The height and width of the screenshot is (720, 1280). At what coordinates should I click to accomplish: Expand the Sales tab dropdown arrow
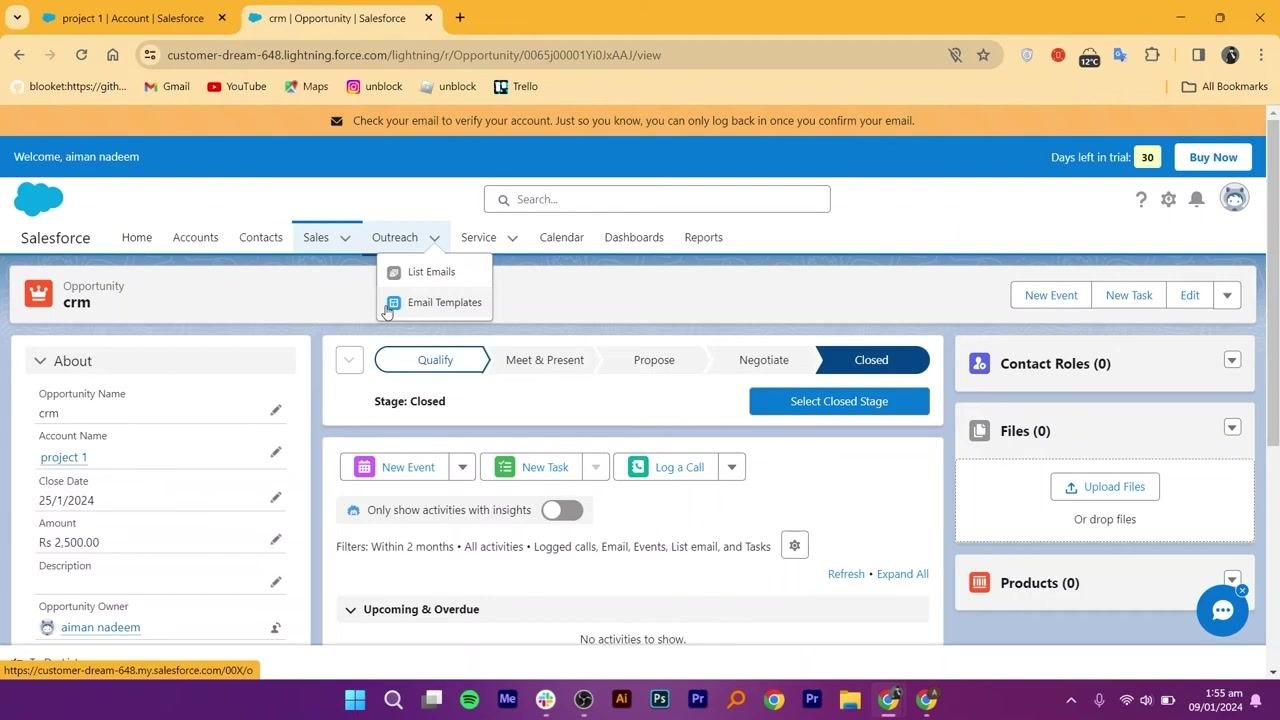[x=345, y=238]
